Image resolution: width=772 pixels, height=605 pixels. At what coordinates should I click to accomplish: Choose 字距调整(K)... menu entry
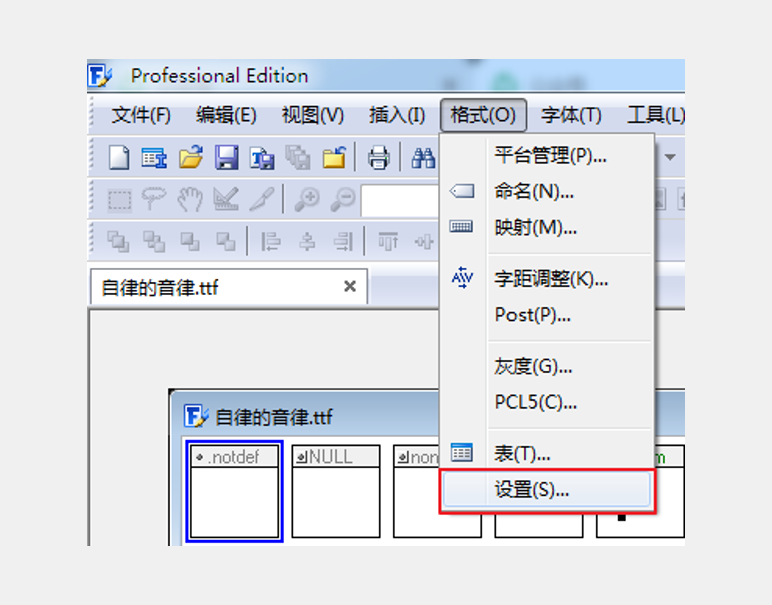coord(547,279)
